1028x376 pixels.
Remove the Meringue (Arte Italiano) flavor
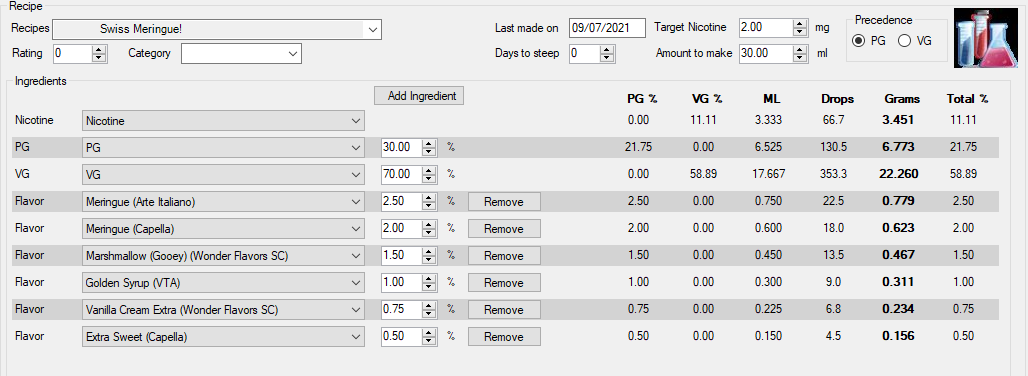click(504, 202)
